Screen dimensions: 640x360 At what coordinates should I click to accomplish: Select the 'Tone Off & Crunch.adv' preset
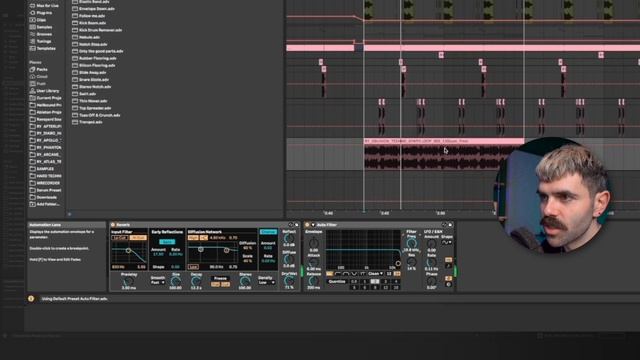click(96, 115)
